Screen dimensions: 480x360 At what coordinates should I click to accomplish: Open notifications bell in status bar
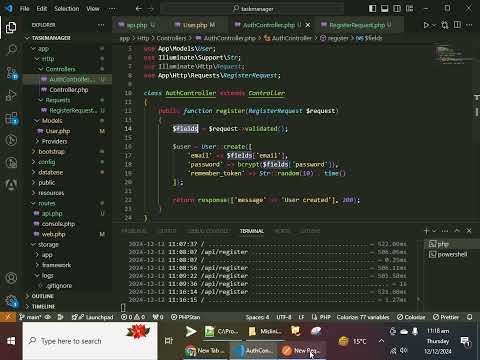470,317
